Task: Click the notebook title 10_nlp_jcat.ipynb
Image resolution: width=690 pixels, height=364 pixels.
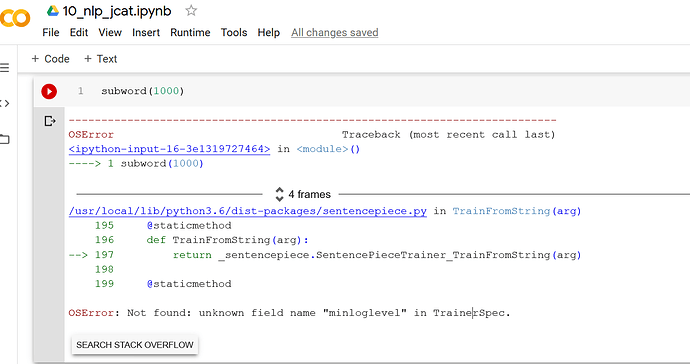Action: point(117,11)
